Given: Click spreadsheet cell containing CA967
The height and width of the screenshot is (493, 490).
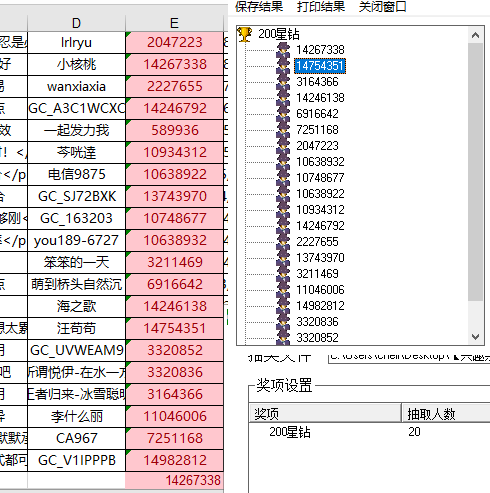Looking at the screenshot, I should 76,438.
